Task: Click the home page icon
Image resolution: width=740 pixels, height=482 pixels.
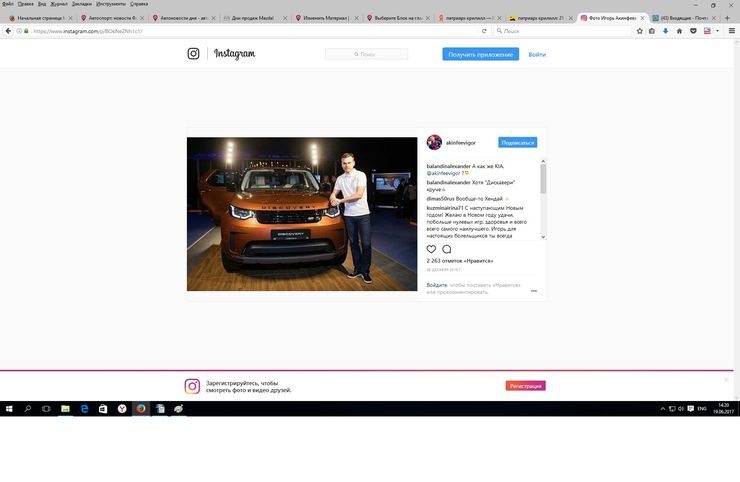Action: point(679,31)
